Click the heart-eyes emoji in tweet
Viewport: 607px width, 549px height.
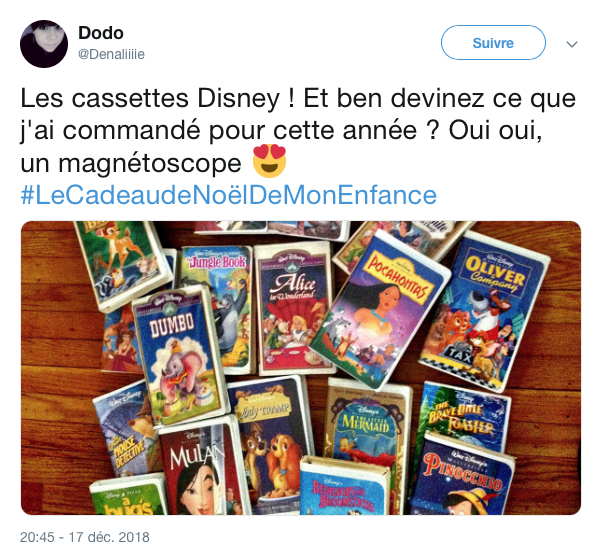269,161
